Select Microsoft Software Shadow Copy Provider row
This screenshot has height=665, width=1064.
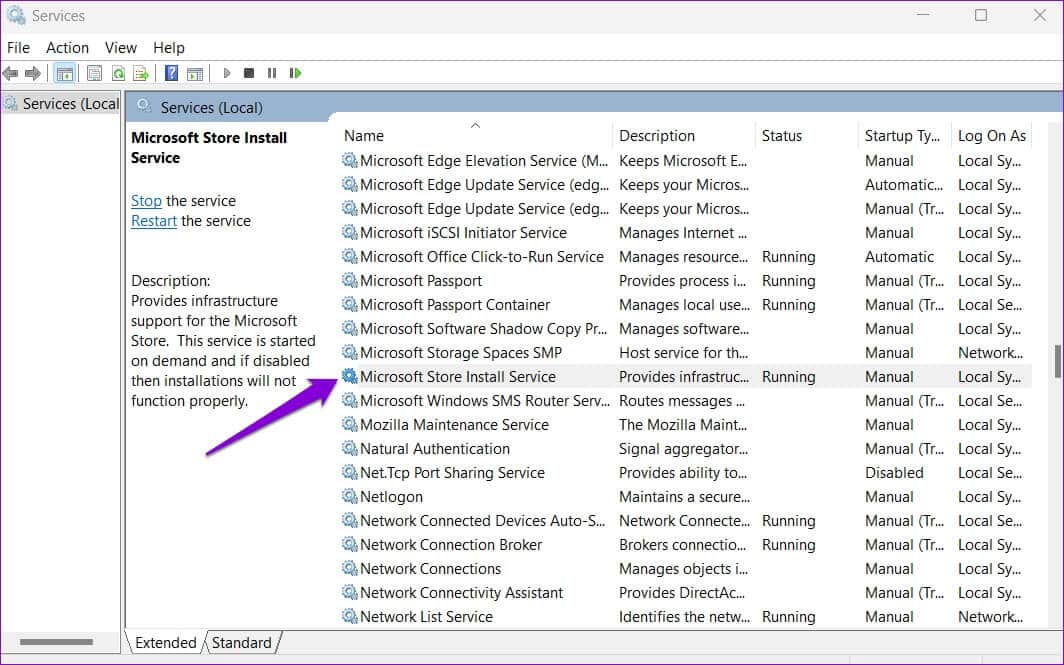tap(685, 328)
